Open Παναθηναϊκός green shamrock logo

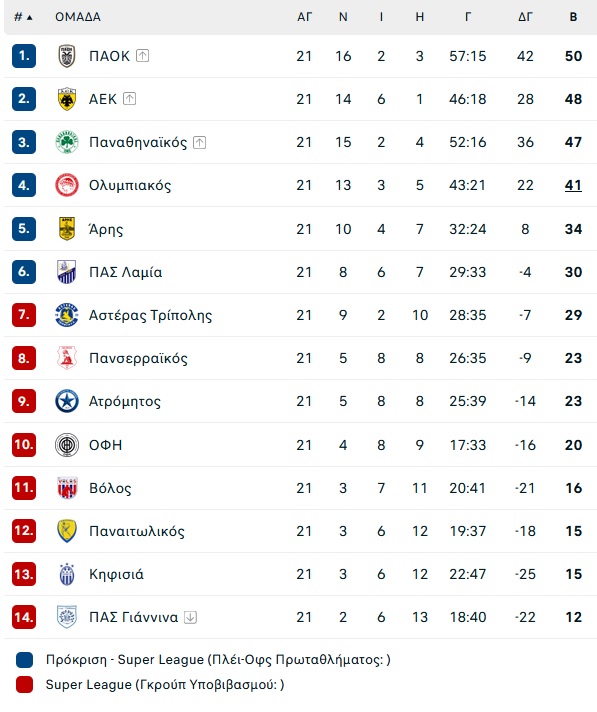click(x=67, y=142)
